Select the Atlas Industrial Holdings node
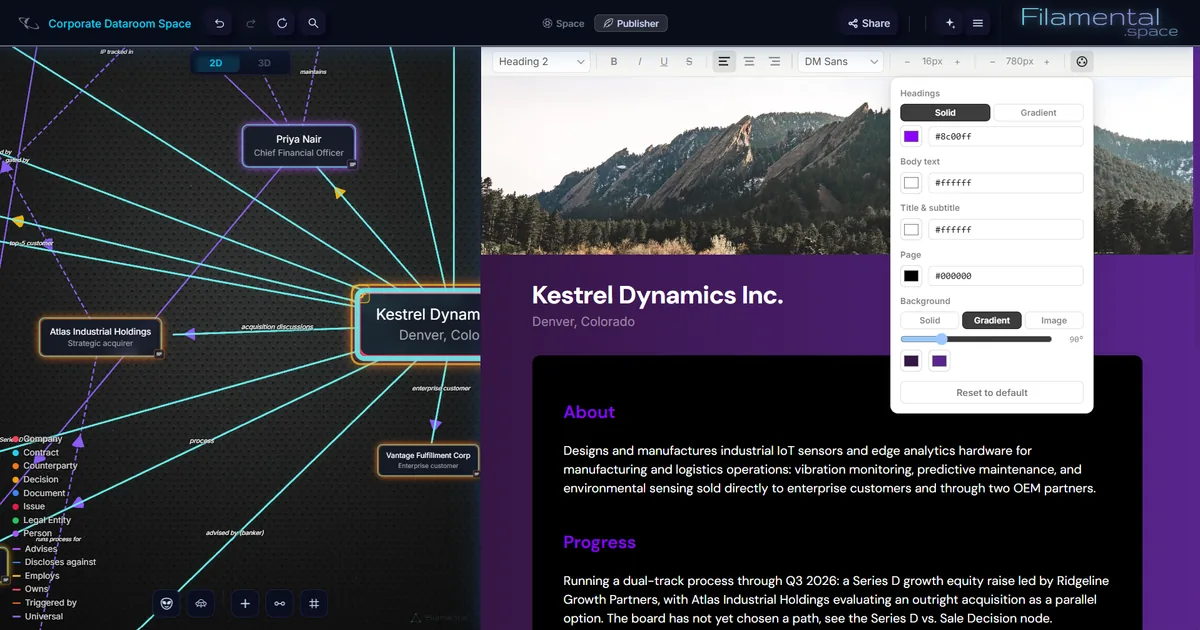 [100, 337]
